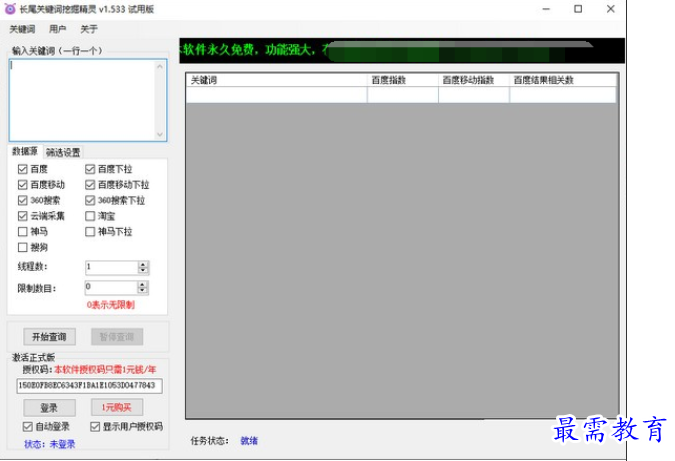
Task: Click the 百度指数 column header
Action: (x=403, y=80)
